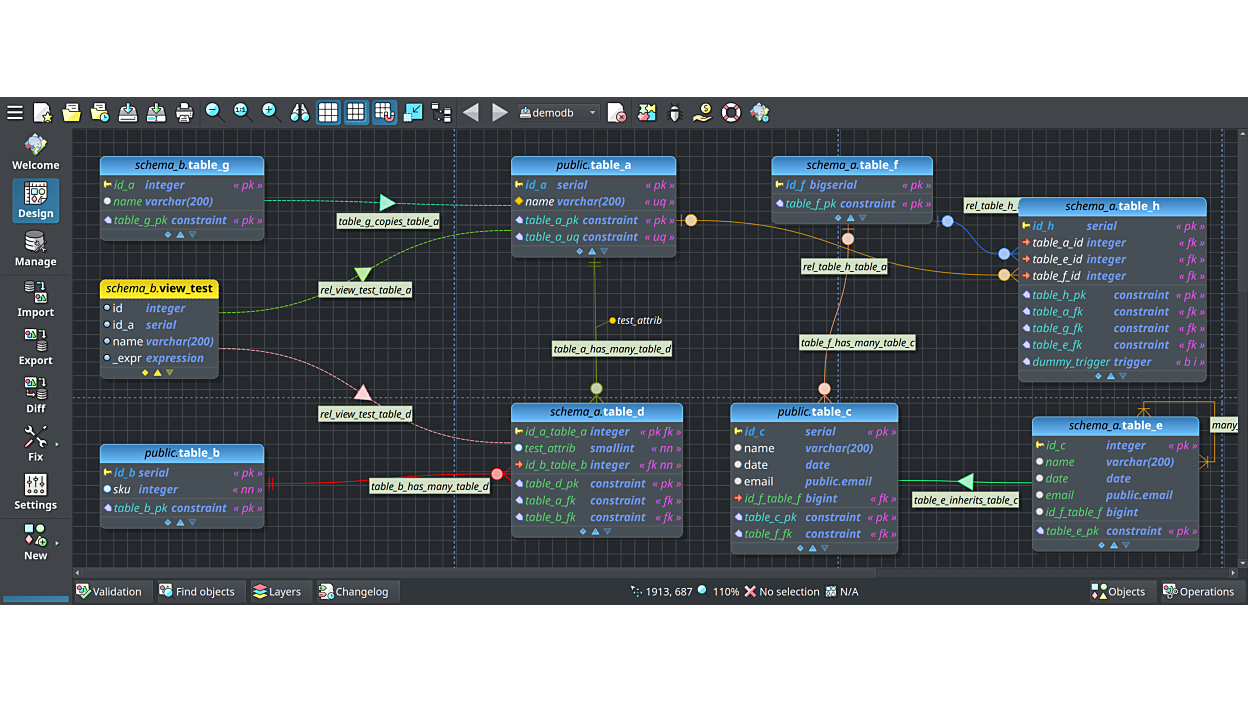Open the Layers panel tab
Screen dimensions: 1248x702
pyautogui.click(x=276, y=592)
